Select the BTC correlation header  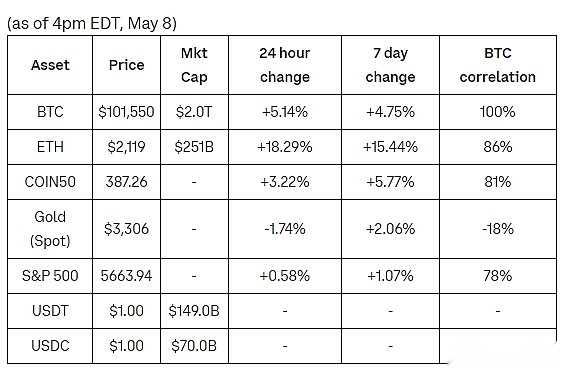coord(498,65)
